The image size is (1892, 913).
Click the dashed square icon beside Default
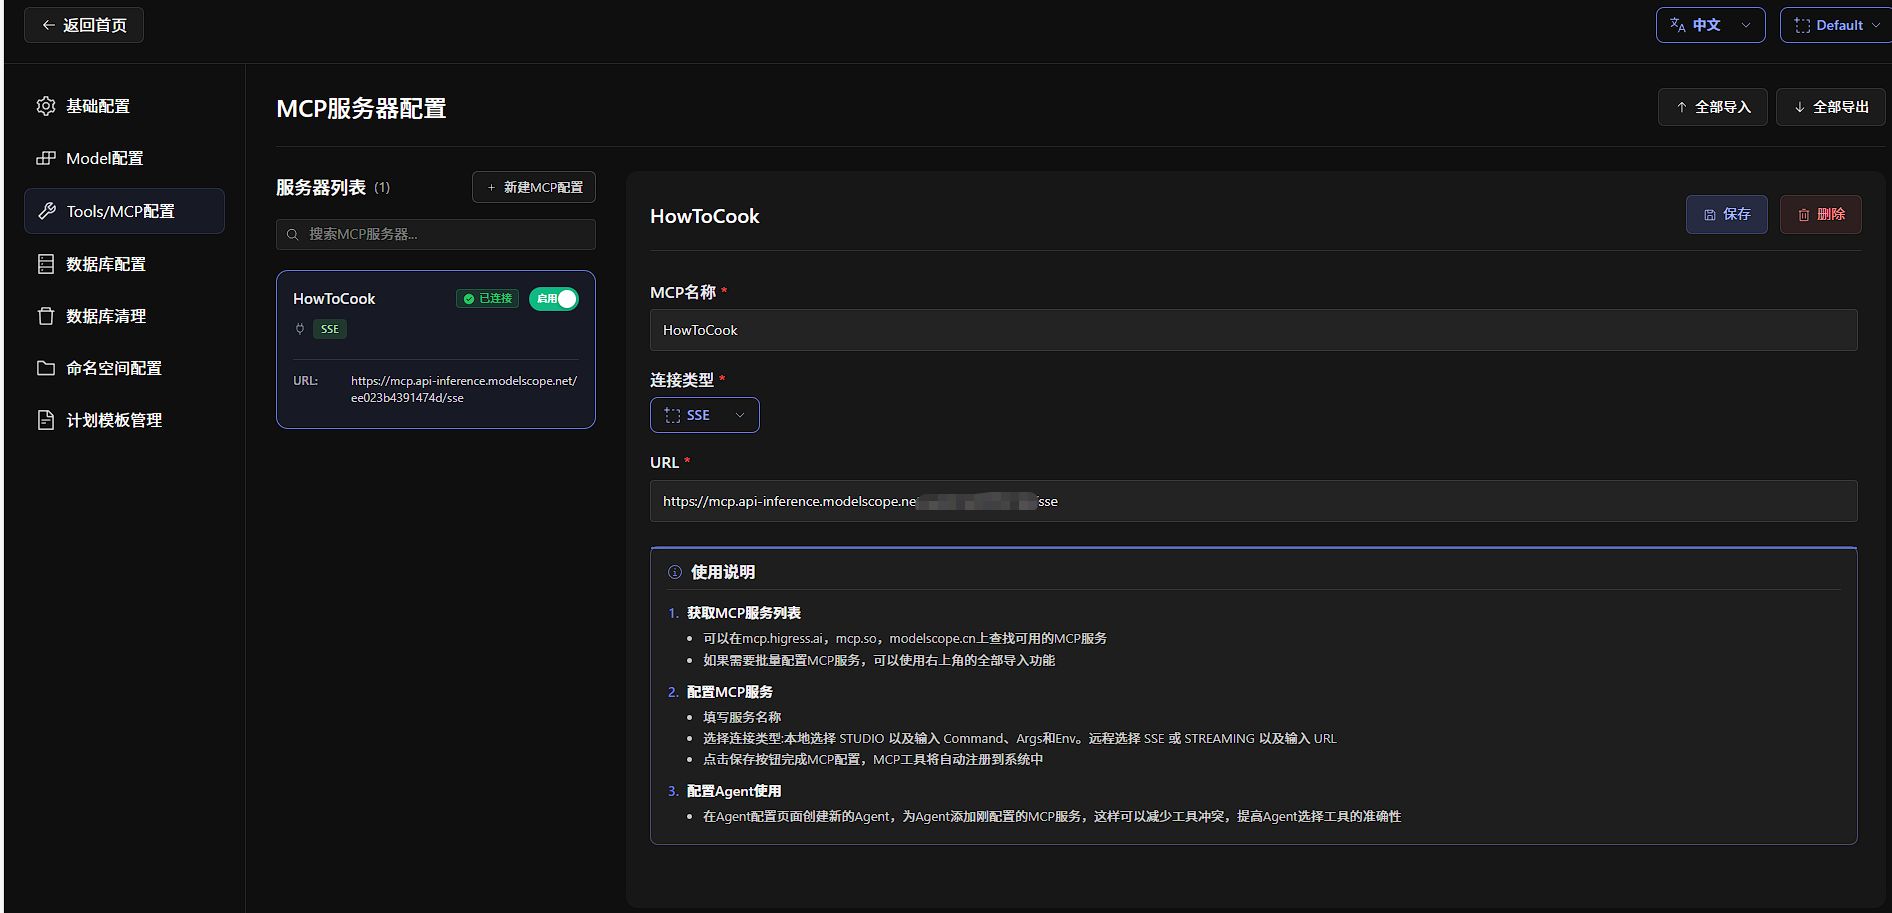point(1802,25)
